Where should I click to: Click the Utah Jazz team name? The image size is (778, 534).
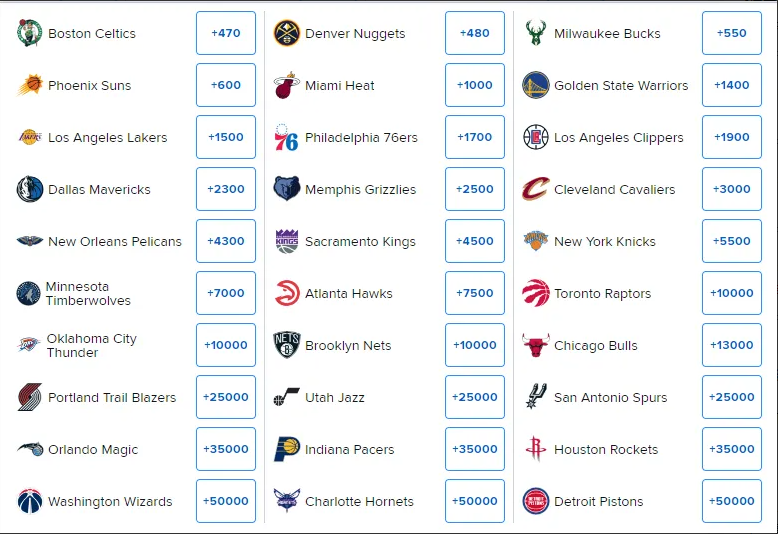(335, 398)
